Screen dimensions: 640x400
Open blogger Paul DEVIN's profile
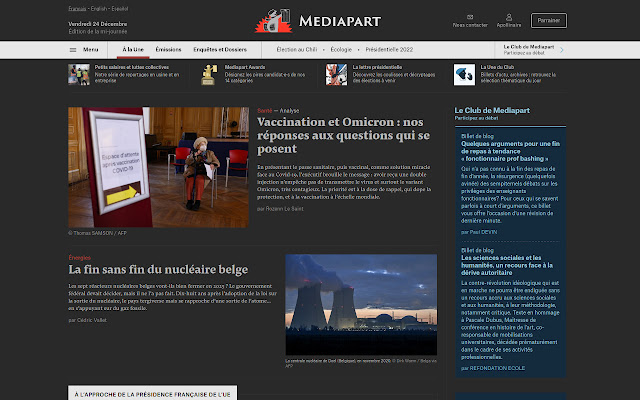(x=483, y=232)
